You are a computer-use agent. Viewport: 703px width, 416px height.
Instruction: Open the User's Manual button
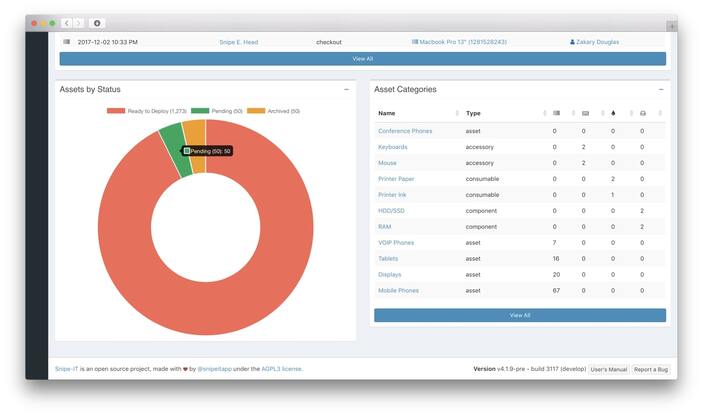pos(608,369)
